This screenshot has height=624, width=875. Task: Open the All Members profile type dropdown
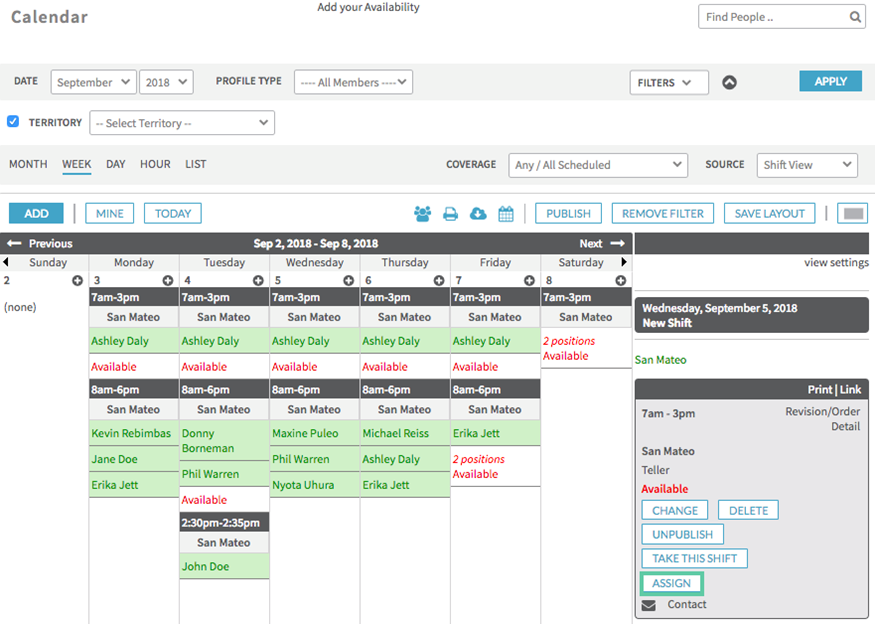[353, 82]
